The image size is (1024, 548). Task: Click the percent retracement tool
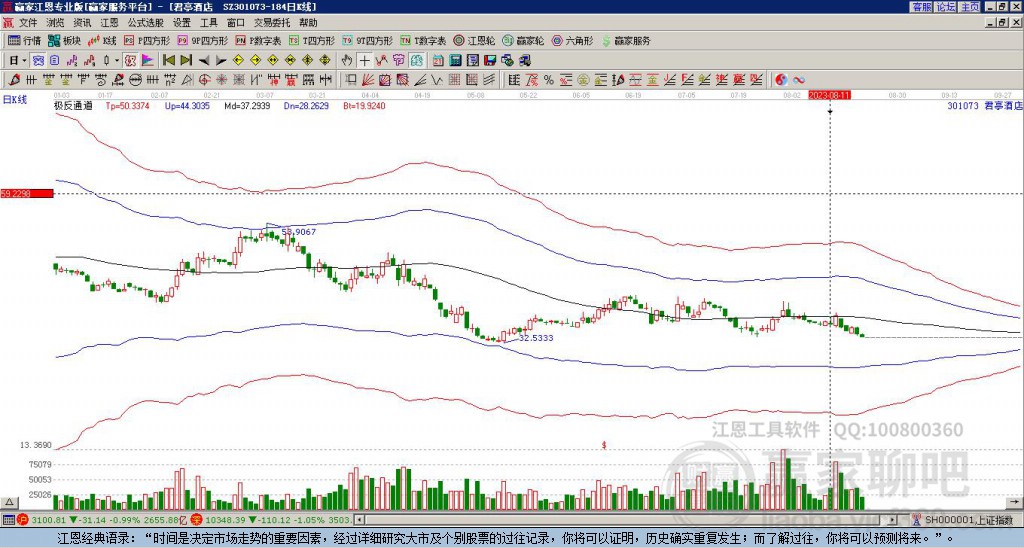pos(549,80)
